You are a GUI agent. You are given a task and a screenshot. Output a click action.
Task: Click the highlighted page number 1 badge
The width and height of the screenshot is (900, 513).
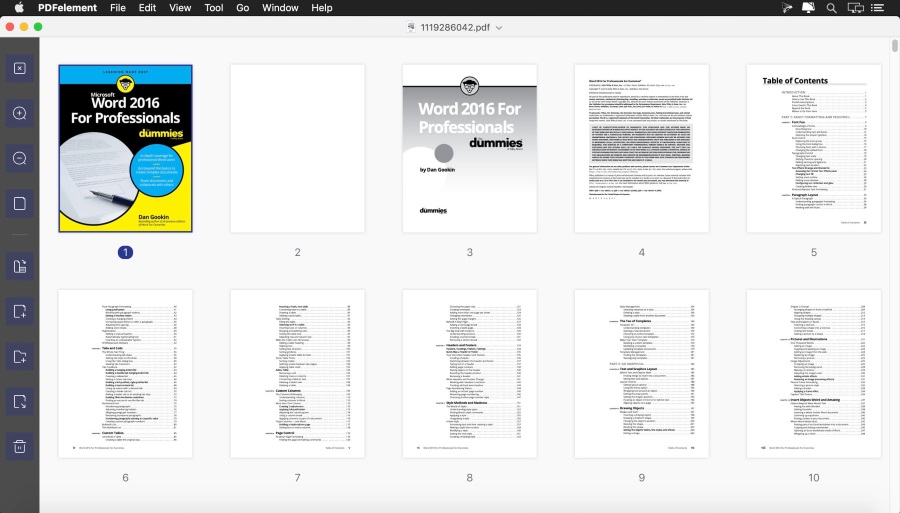[125, 252]
